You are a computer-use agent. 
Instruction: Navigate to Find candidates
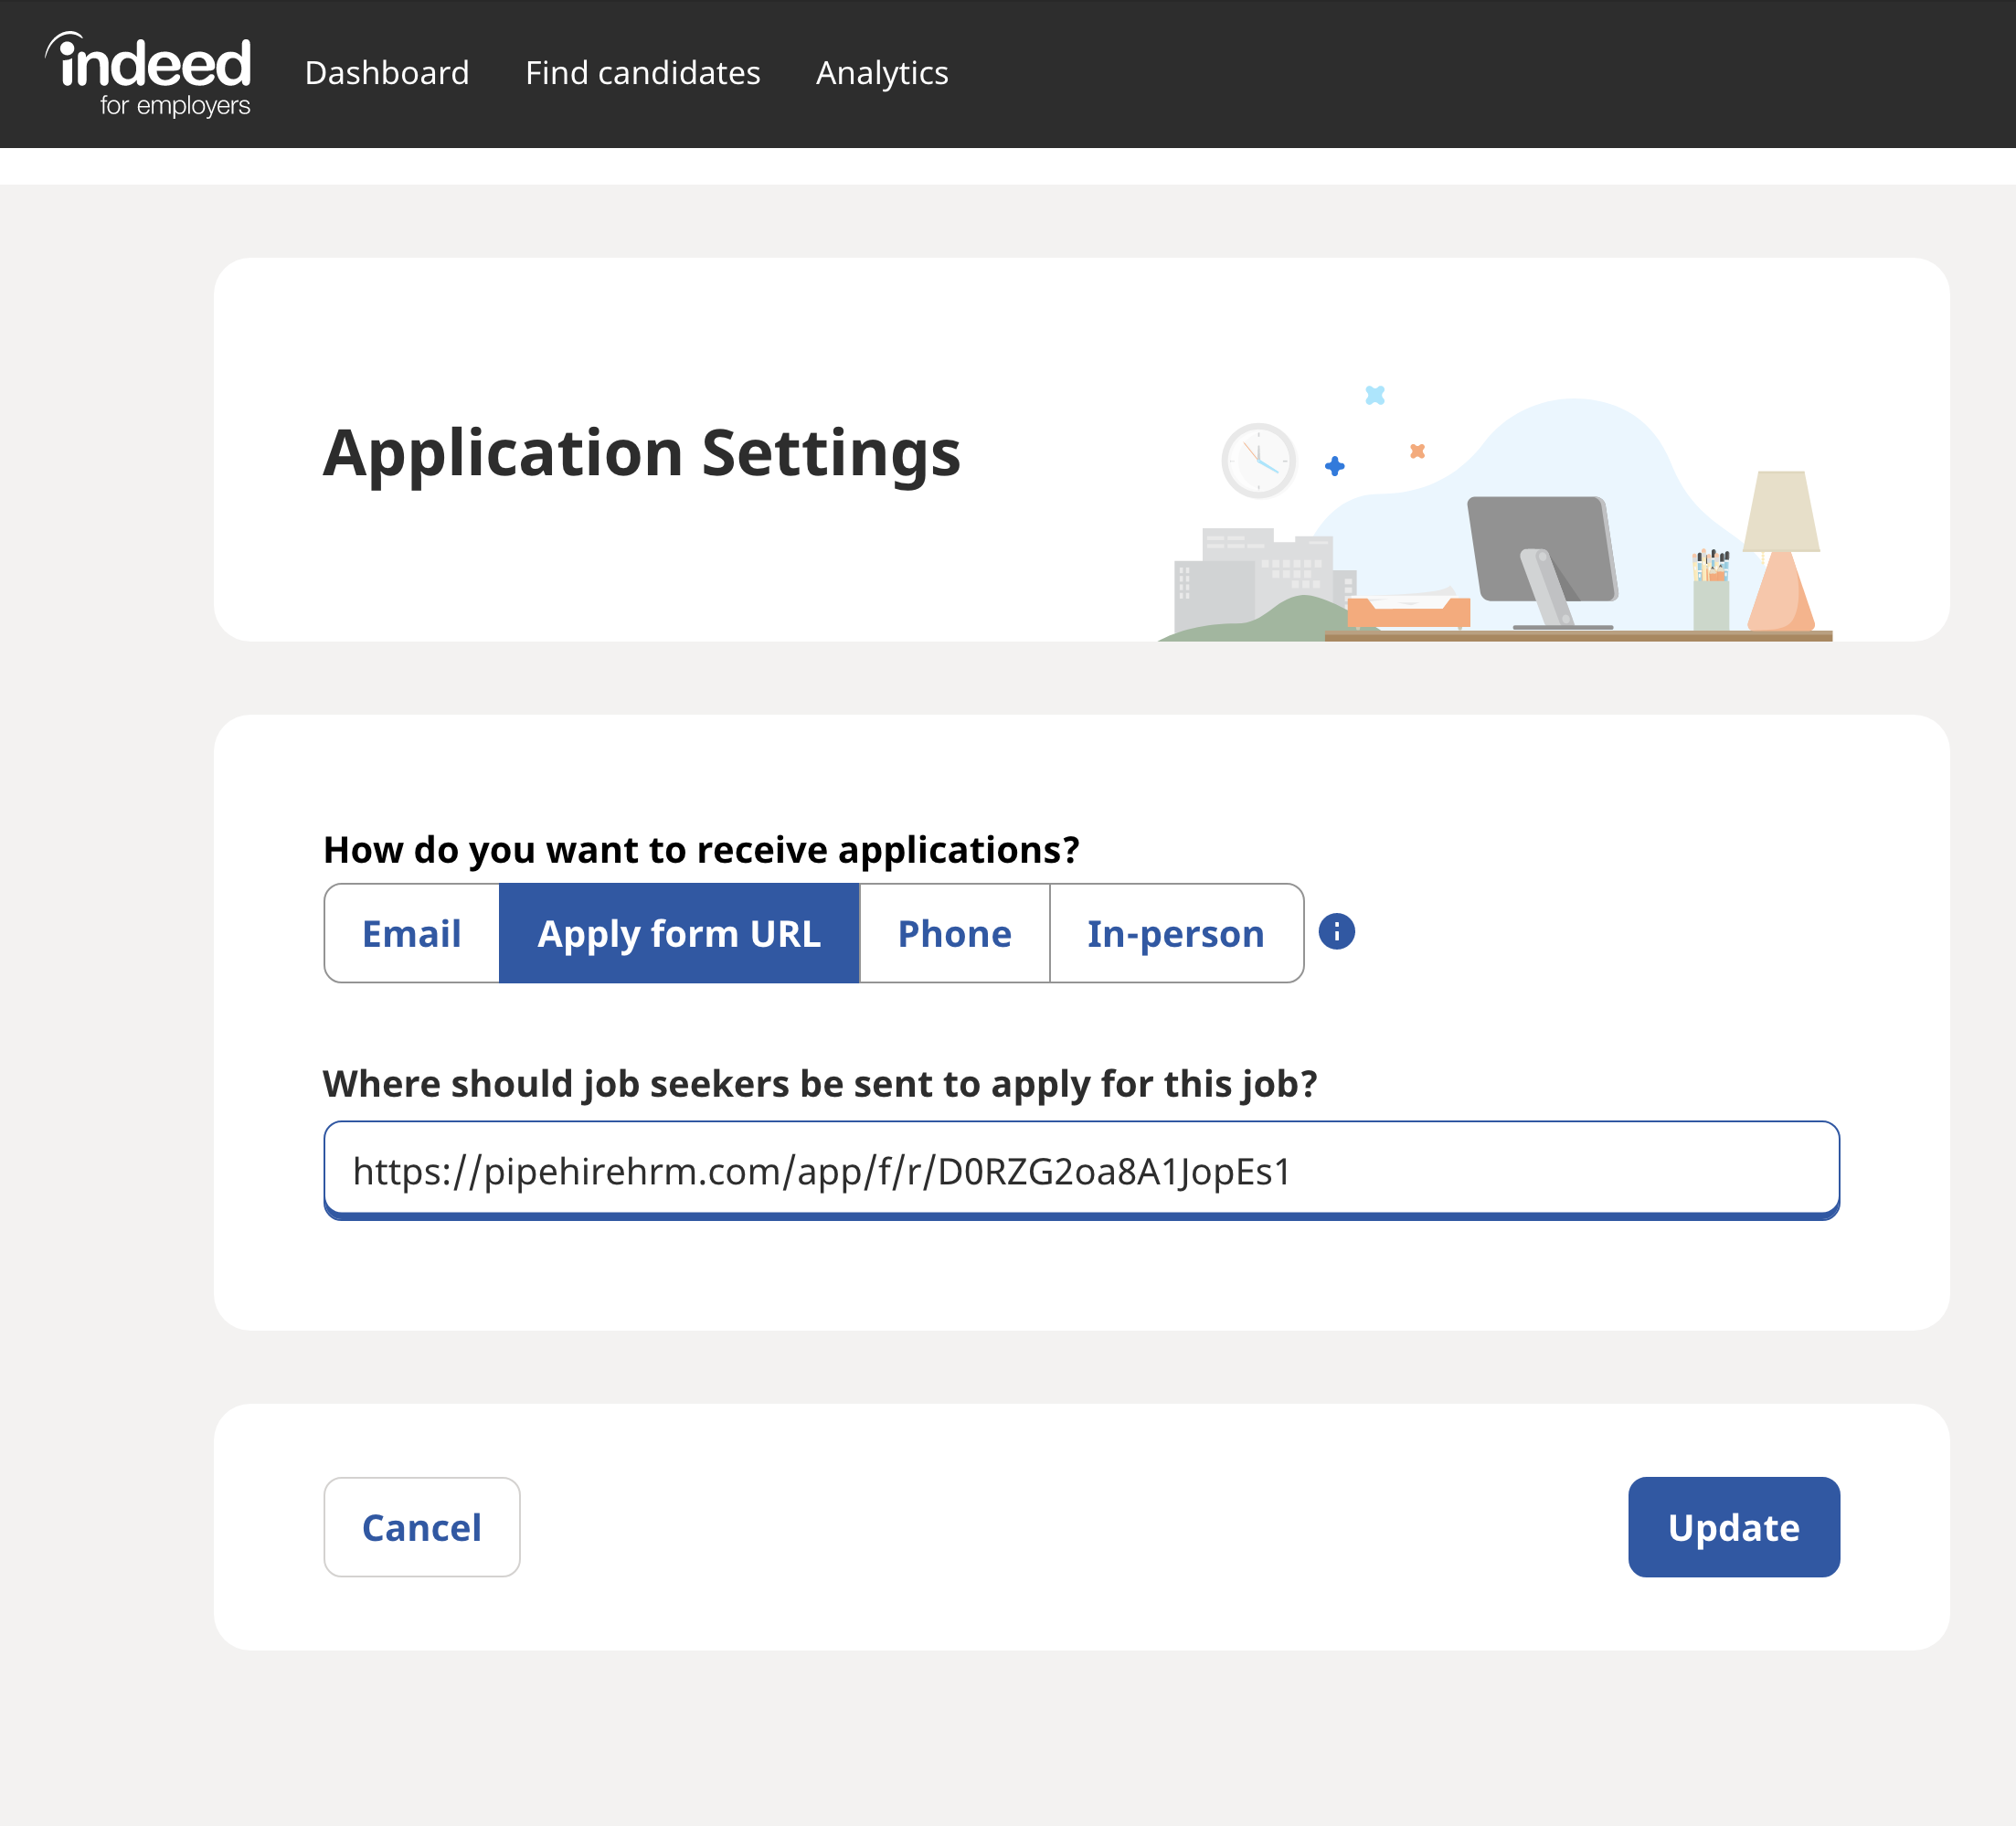pos(643,73)
